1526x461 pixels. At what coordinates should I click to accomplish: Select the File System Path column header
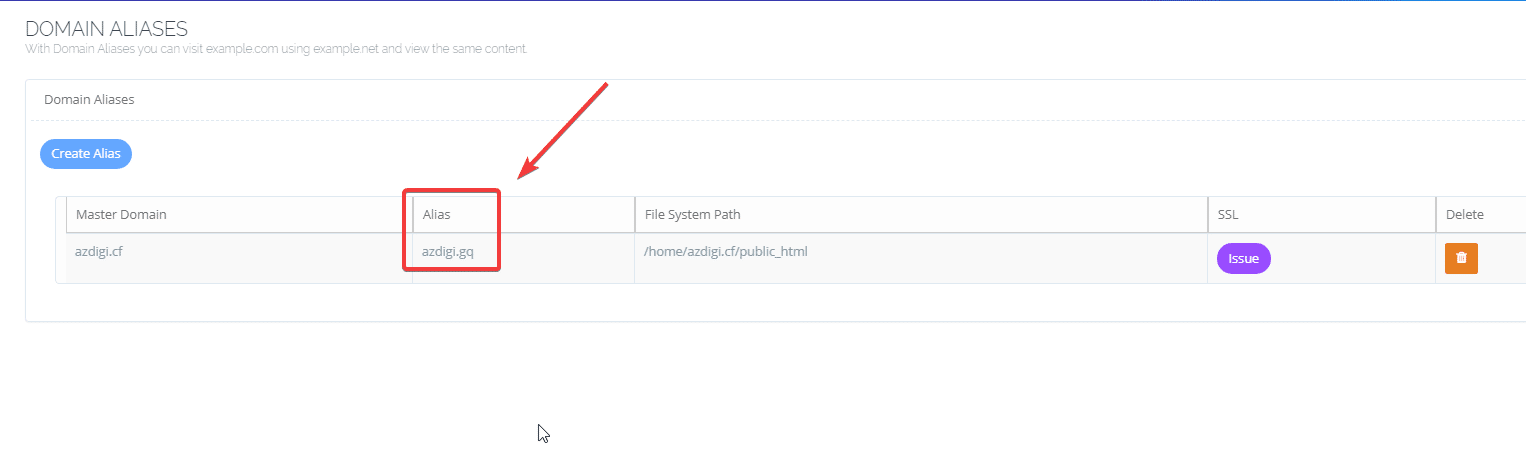pyautogui.click(x=692, y=214)
